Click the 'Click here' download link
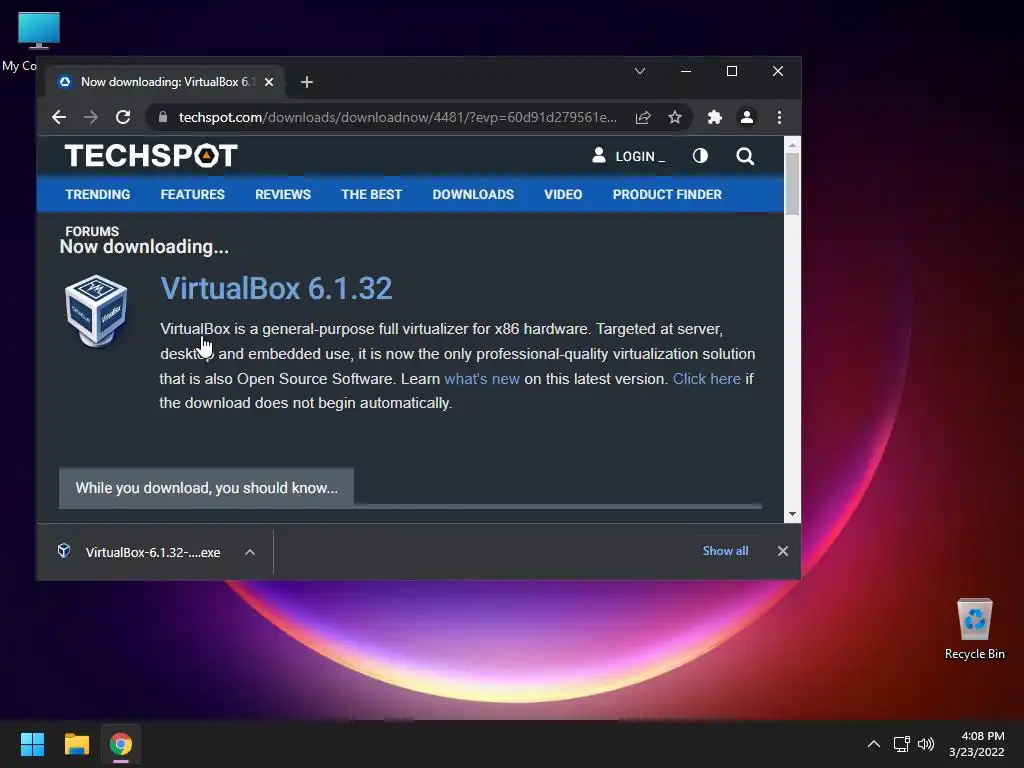The width and height of the screenshot is (1024, 768). tap(707, 379)
